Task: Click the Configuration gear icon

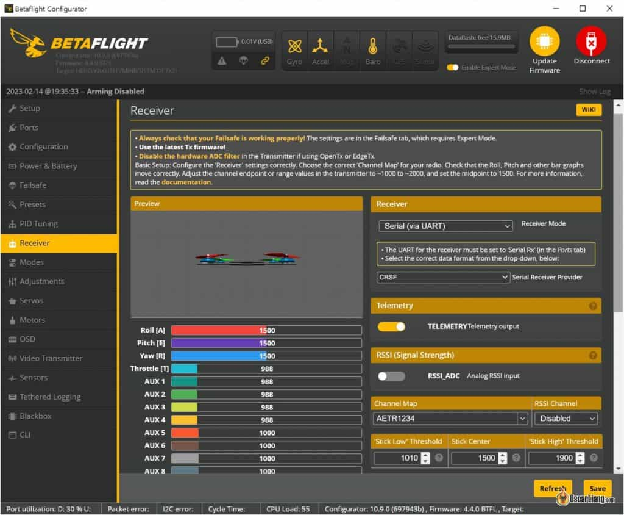Action: 12,147
